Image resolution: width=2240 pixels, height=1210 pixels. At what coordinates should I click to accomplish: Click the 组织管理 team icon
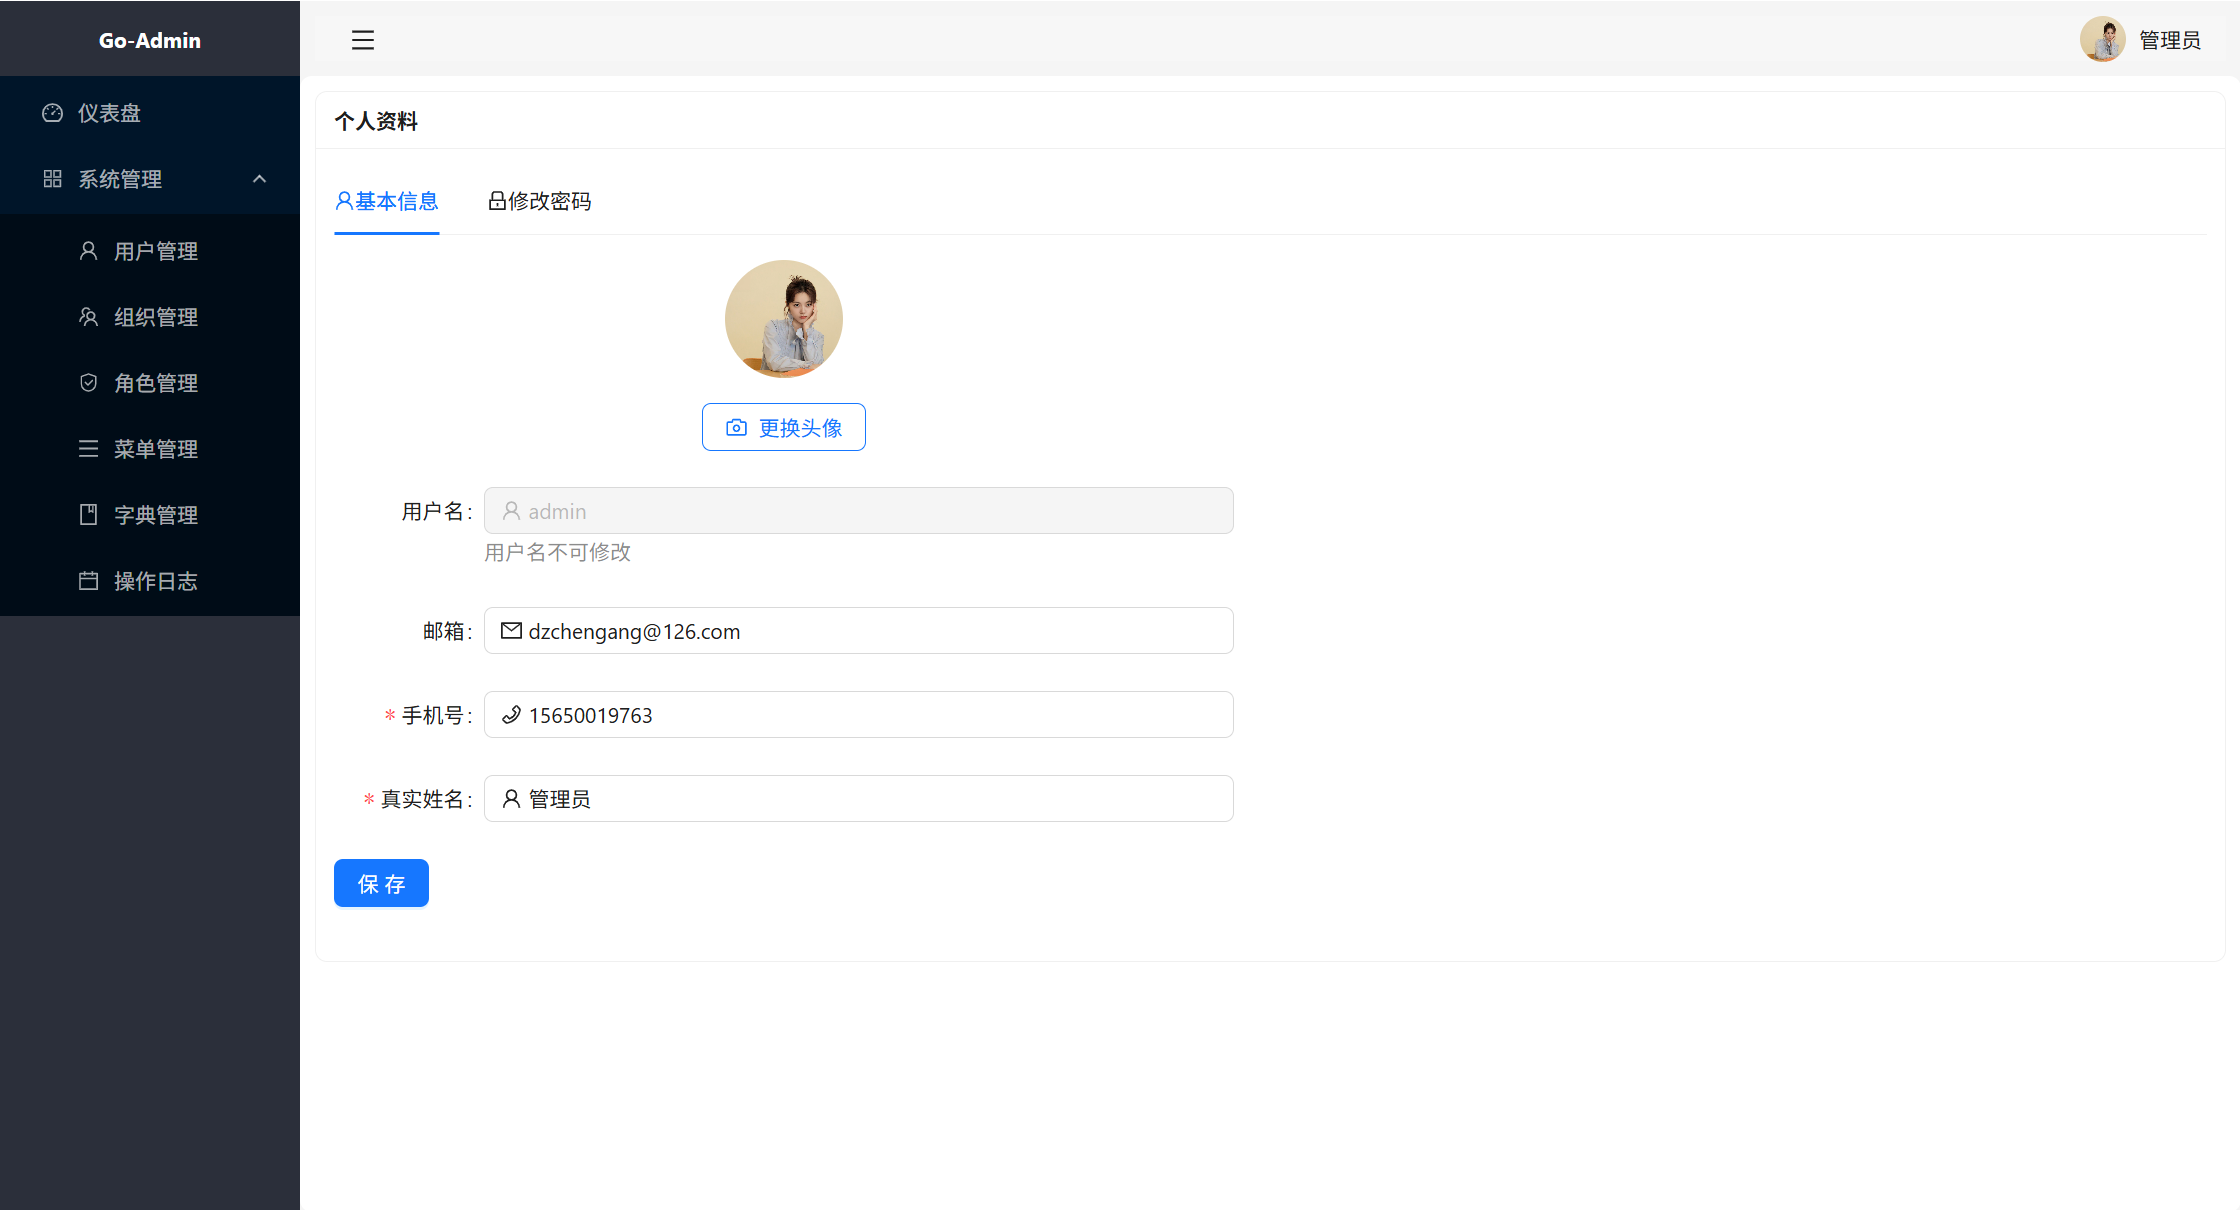(88, 317)
